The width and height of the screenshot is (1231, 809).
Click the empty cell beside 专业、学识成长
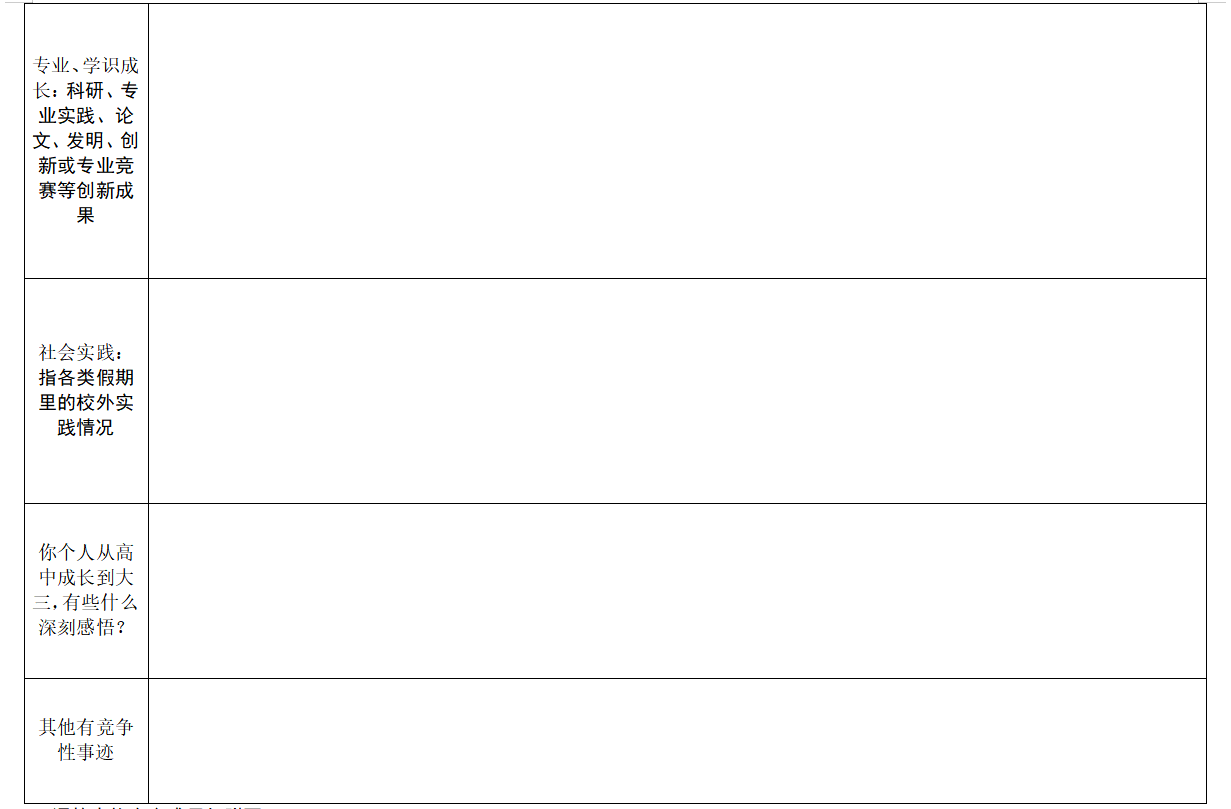pyautogui.click(x=677, y=141)
